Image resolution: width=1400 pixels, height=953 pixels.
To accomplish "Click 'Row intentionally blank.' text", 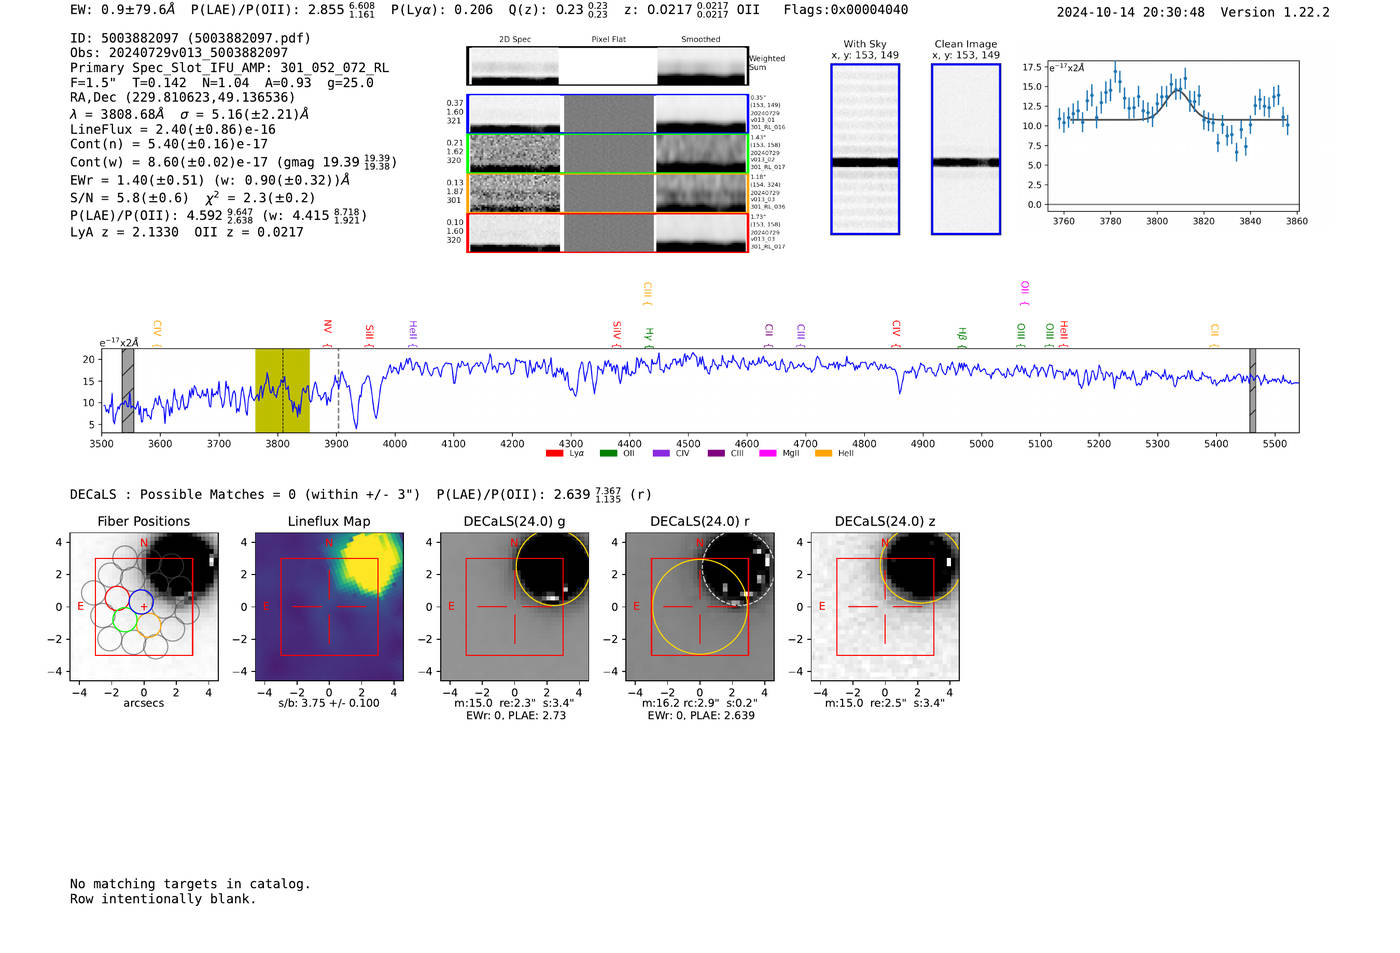I will [x=163, y=899].
